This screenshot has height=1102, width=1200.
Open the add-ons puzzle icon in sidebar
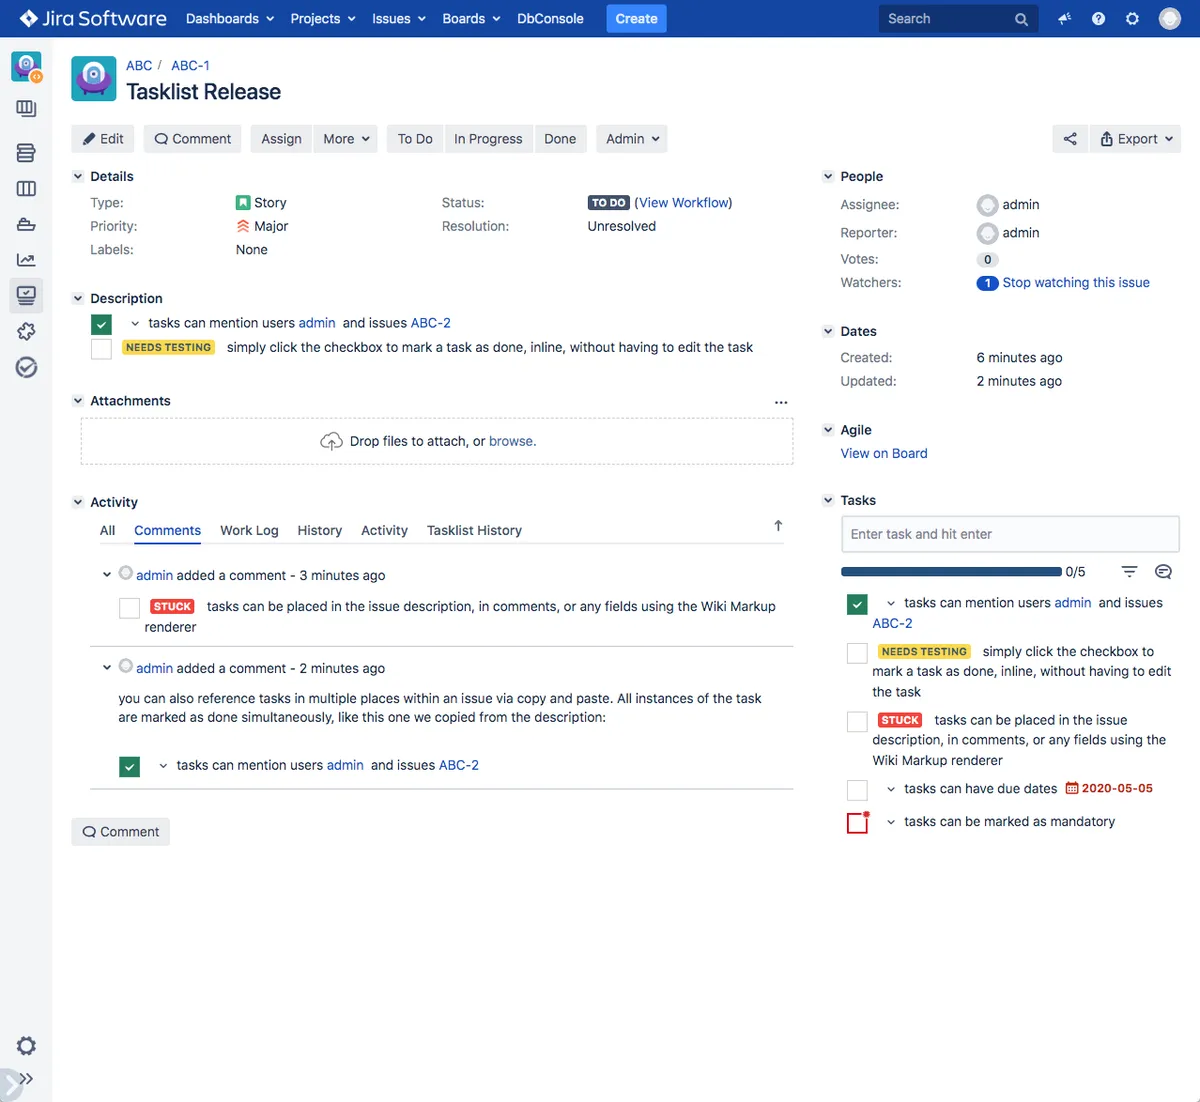click(x=26, y=331)
